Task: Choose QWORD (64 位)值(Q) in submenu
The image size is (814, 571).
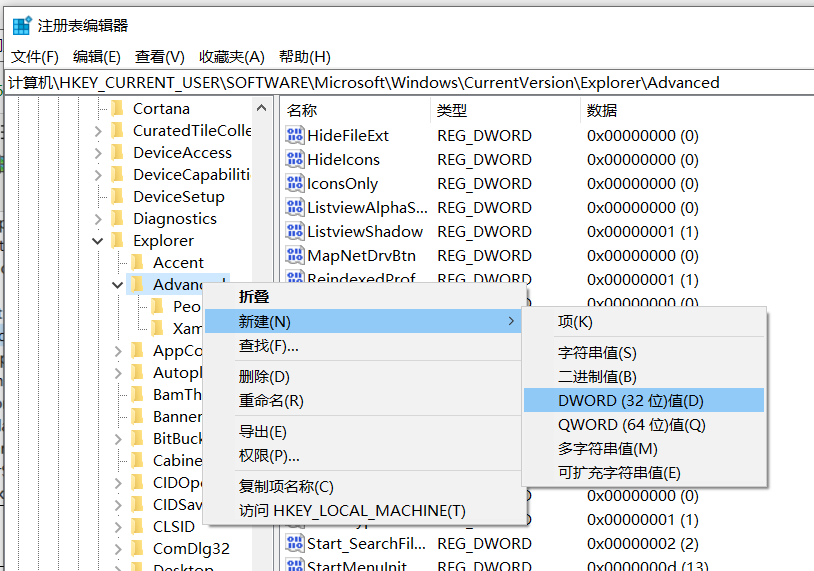Action: 644,425
